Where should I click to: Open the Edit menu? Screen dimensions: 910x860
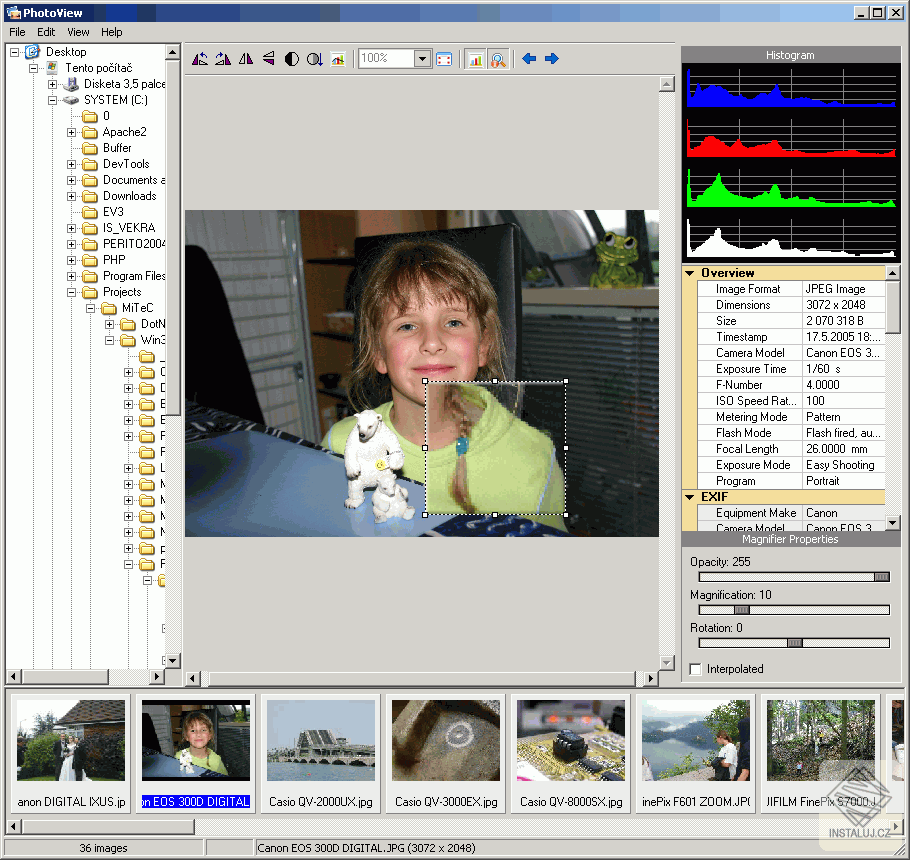tap(45, 32)
